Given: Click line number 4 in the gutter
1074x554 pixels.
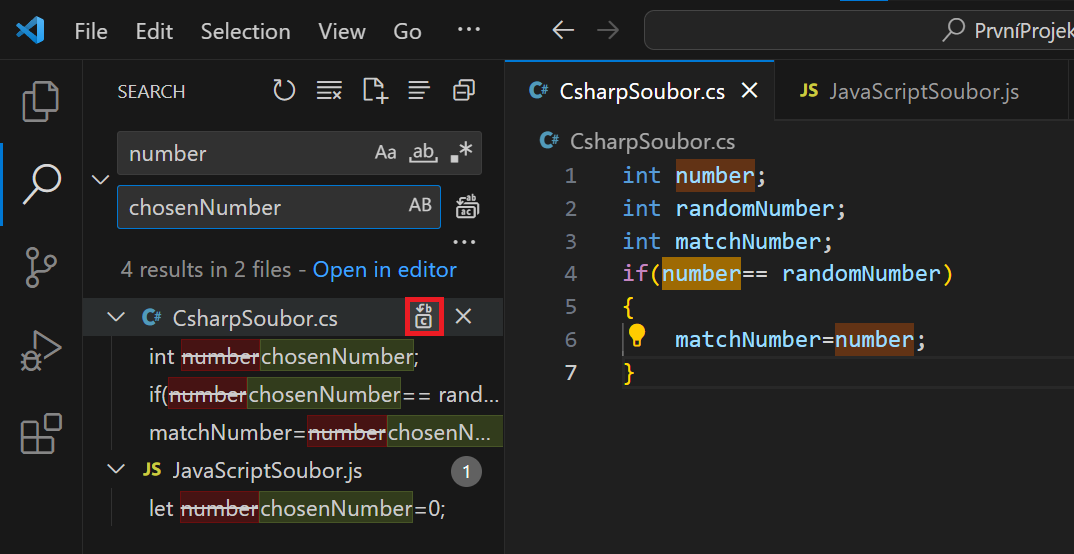Looking at the screenshot, I should tap(570, 275).
